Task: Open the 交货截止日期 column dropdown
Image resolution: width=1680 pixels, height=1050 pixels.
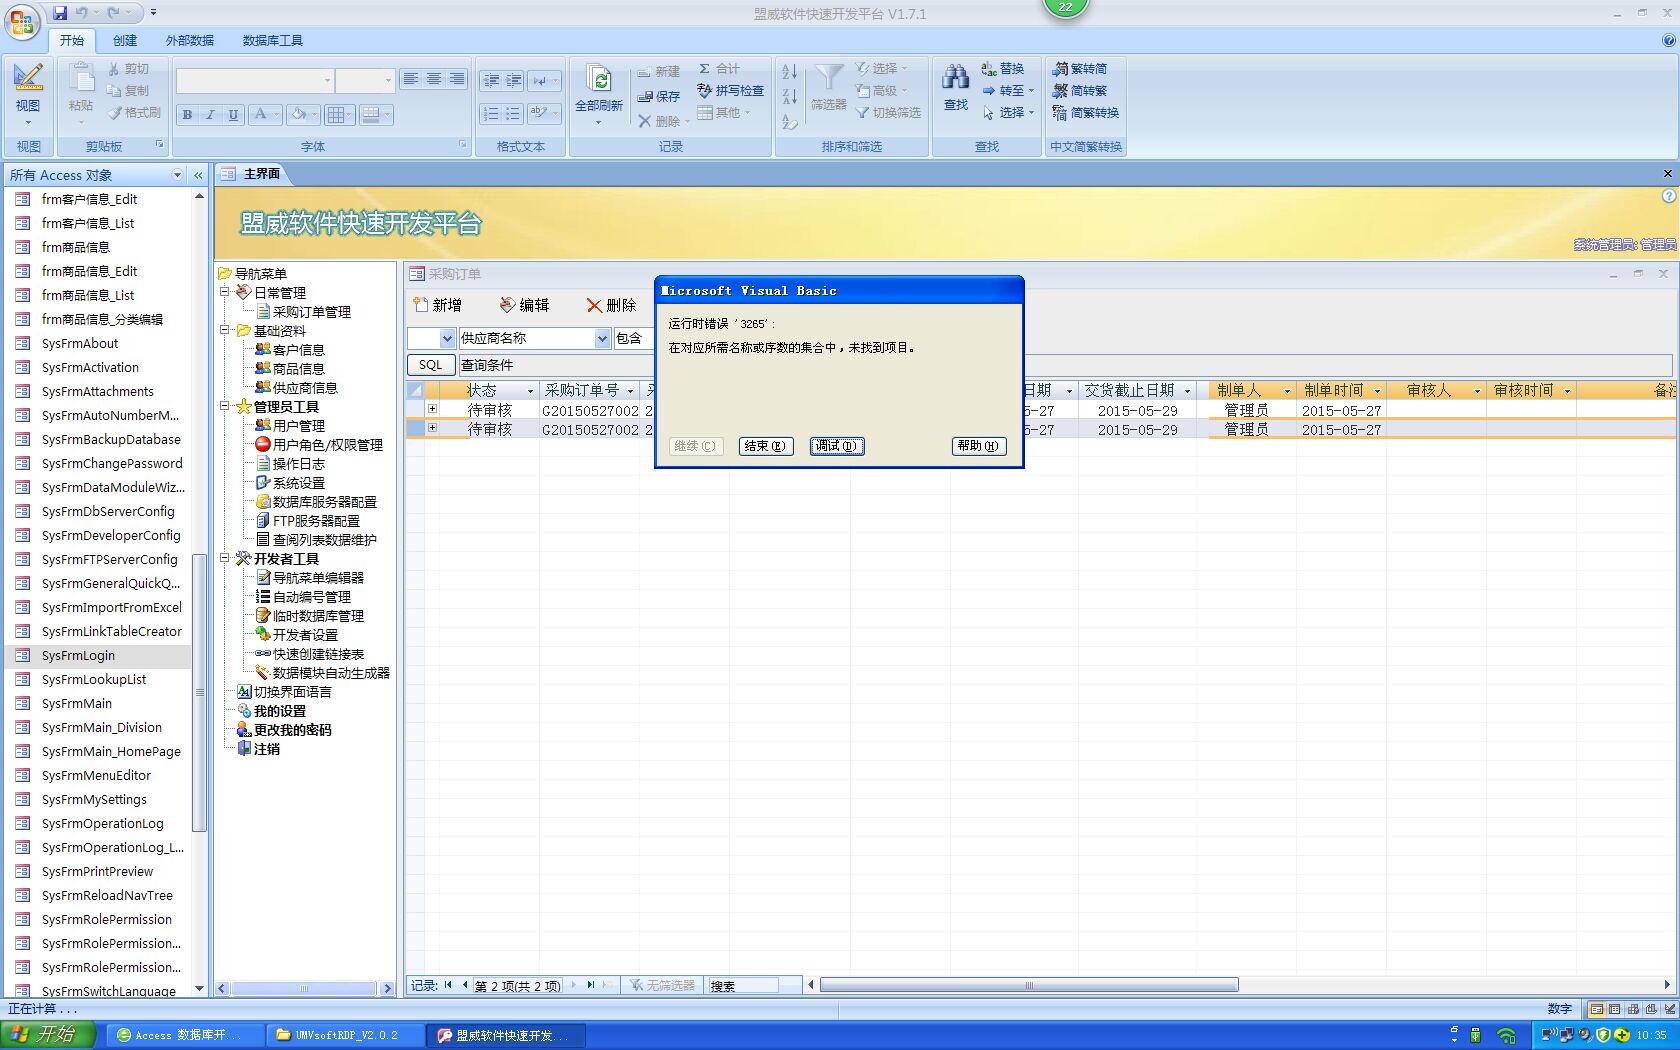Action: point(1188,391)
